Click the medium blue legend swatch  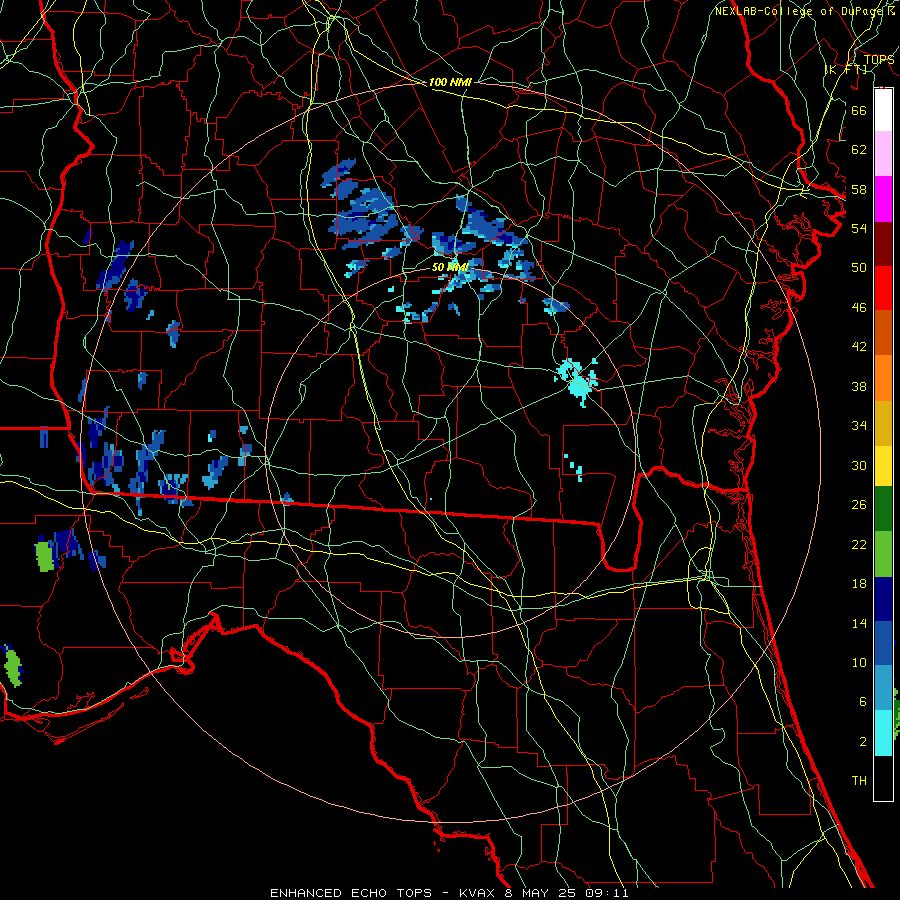[x=883, y=643]
